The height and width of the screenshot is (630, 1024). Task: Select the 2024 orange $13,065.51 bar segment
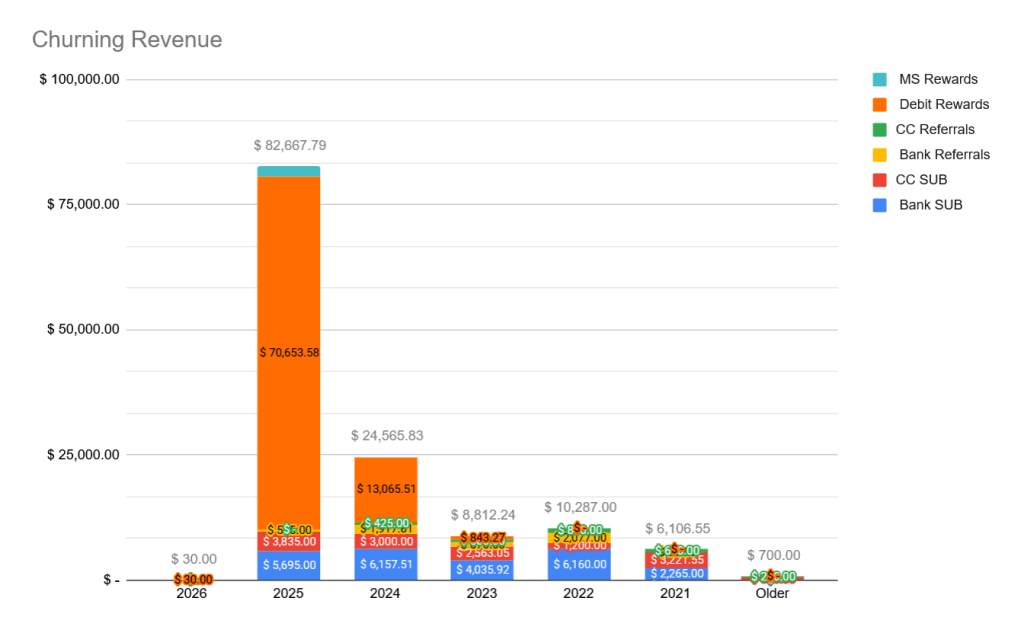(x=385, y=488)
